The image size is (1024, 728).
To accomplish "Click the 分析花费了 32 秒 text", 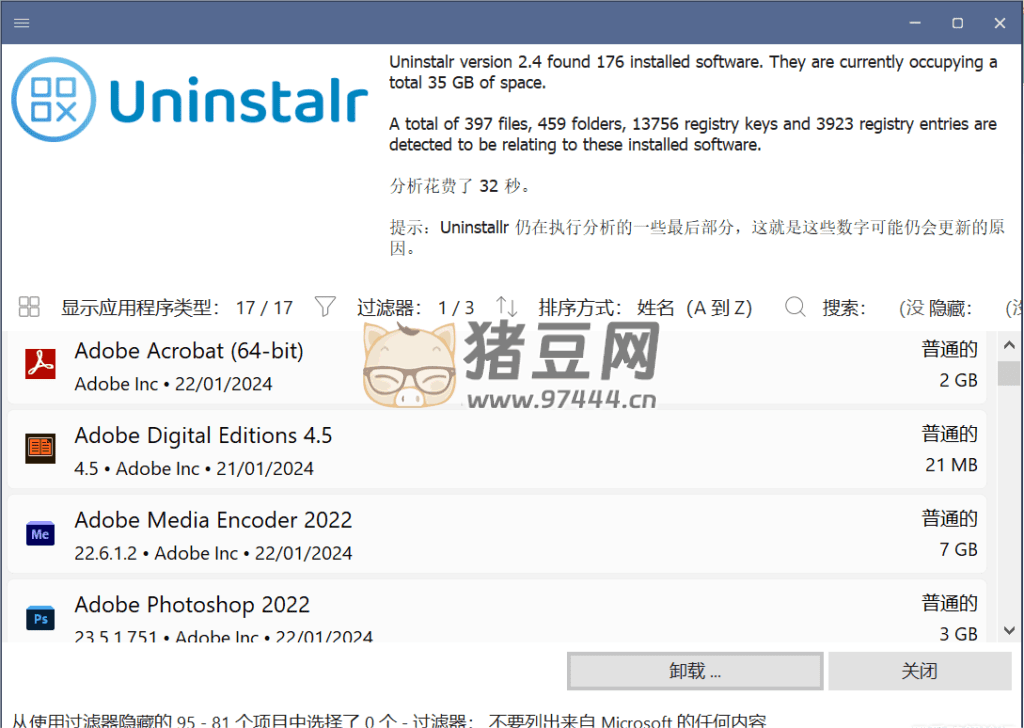I will [460, 186].
